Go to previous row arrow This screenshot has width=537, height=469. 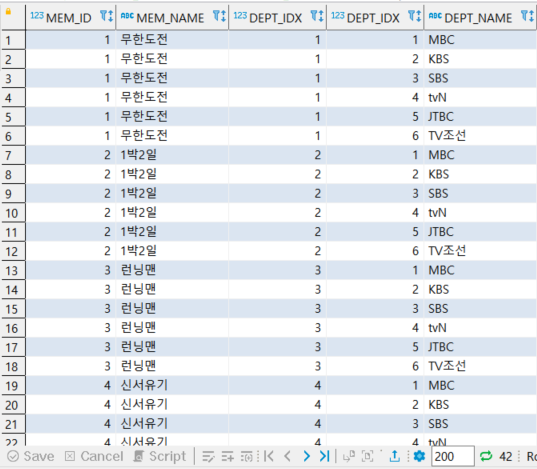[x=288, y=456]
